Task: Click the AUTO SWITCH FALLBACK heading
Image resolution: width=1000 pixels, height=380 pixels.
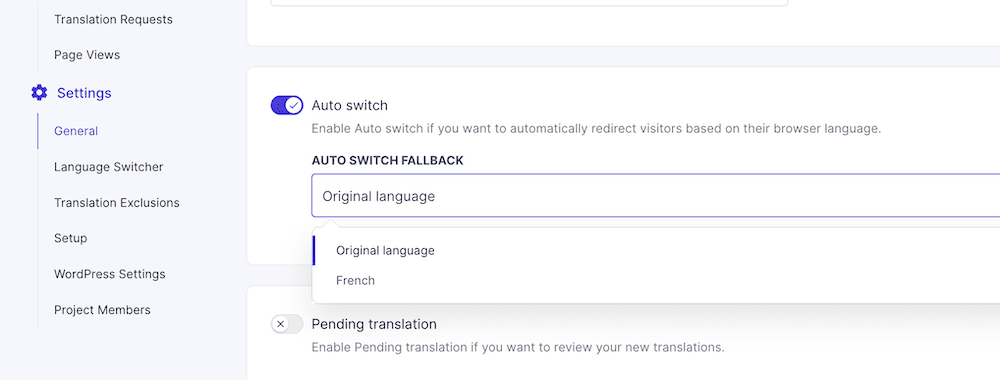Action: pyautogui.click(x=387, y=161)
